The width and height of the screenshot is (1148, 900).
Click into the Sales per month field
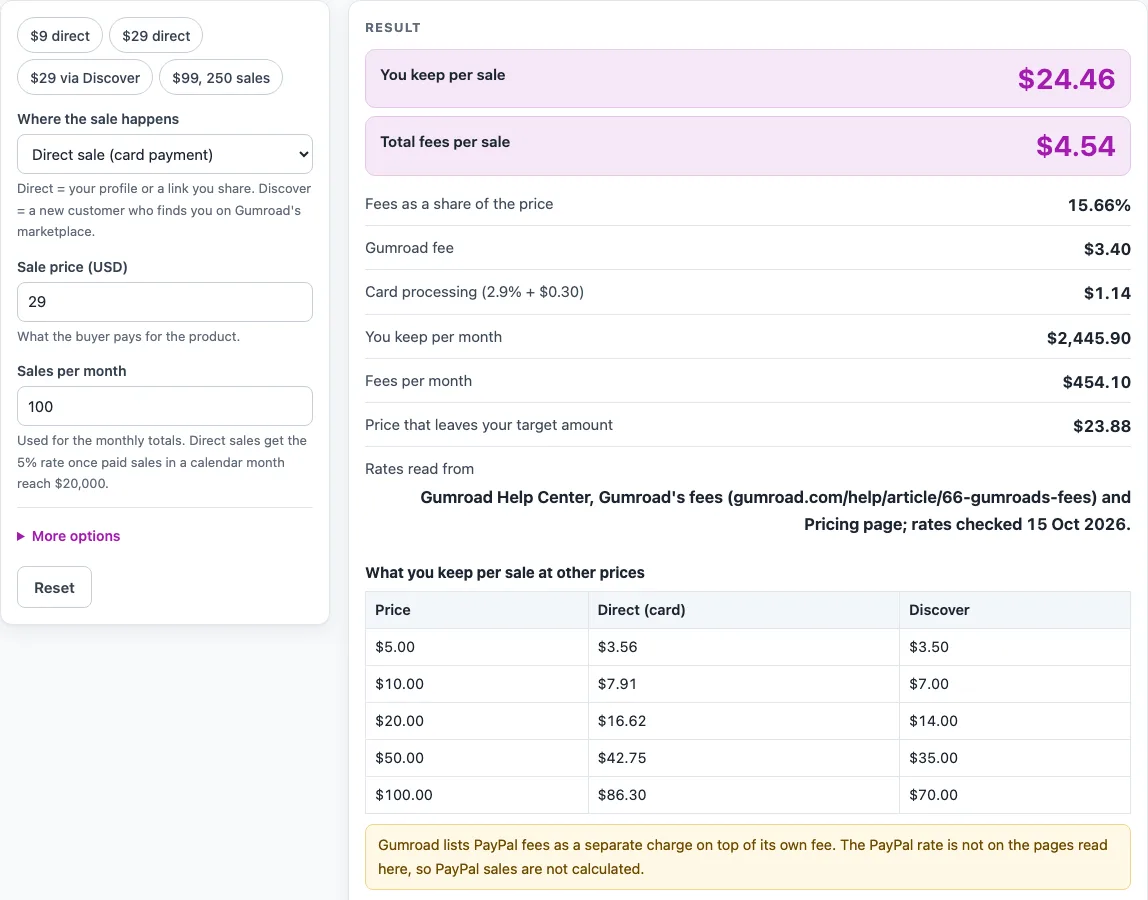click(x=165, y=406)
